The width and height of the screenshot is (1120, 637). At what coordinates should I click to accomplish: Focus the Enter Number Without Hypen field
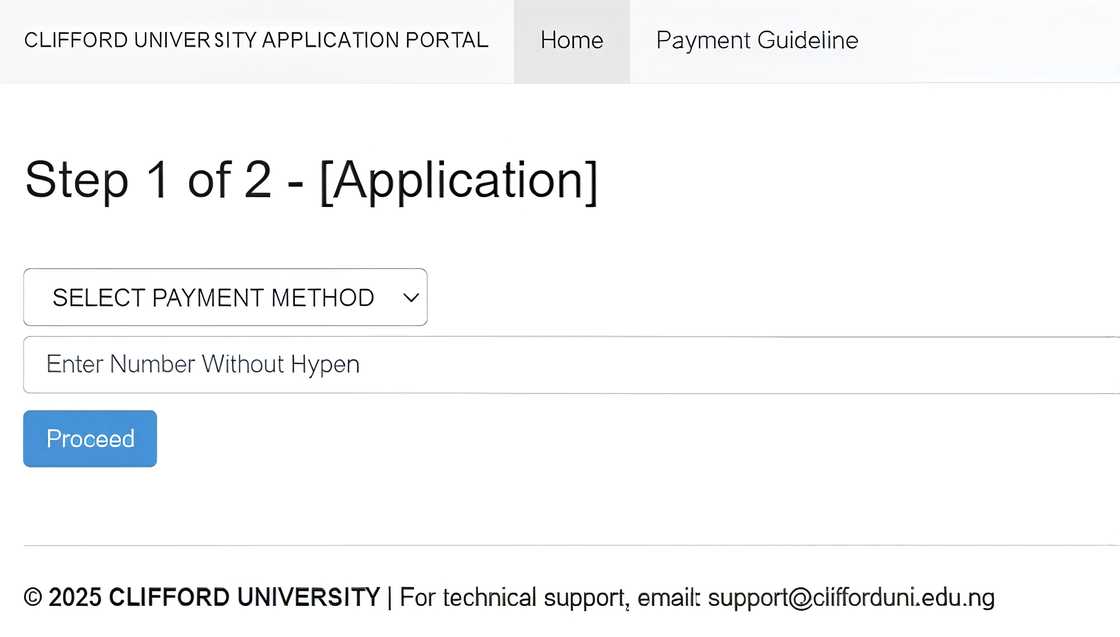point(570,364)
